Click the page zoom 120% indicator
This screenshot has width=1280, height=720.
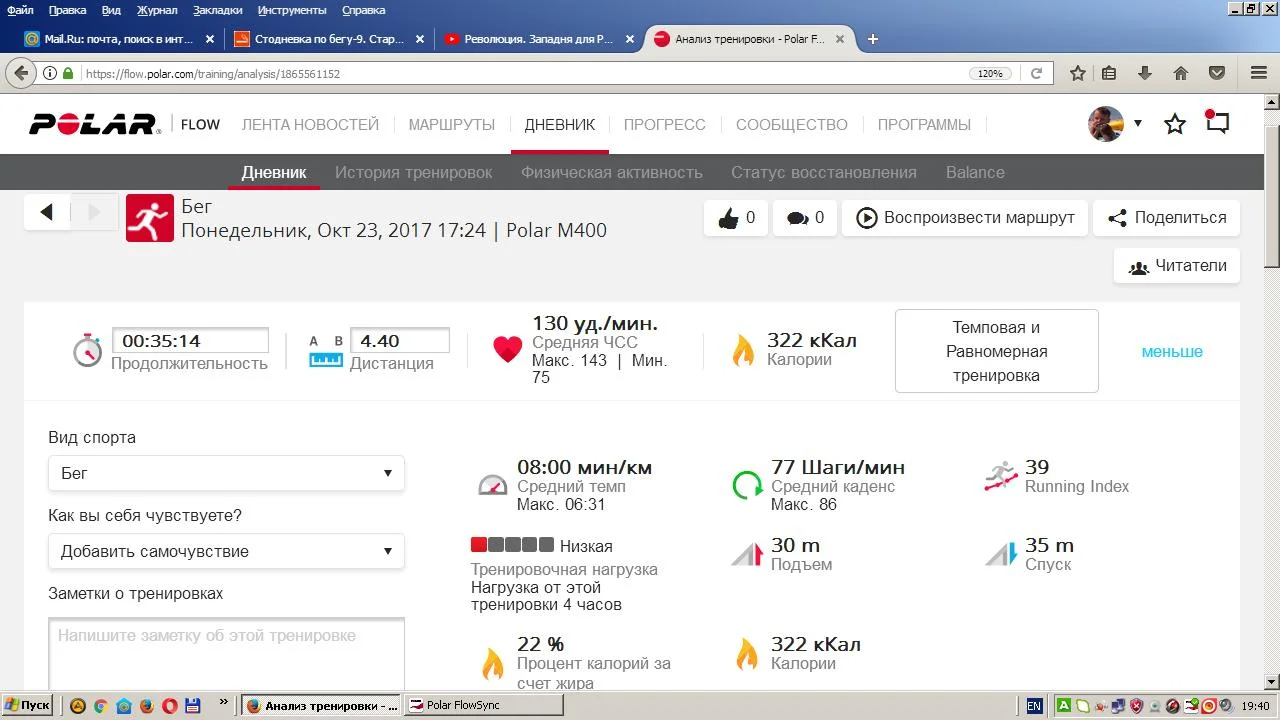point(990,74)
